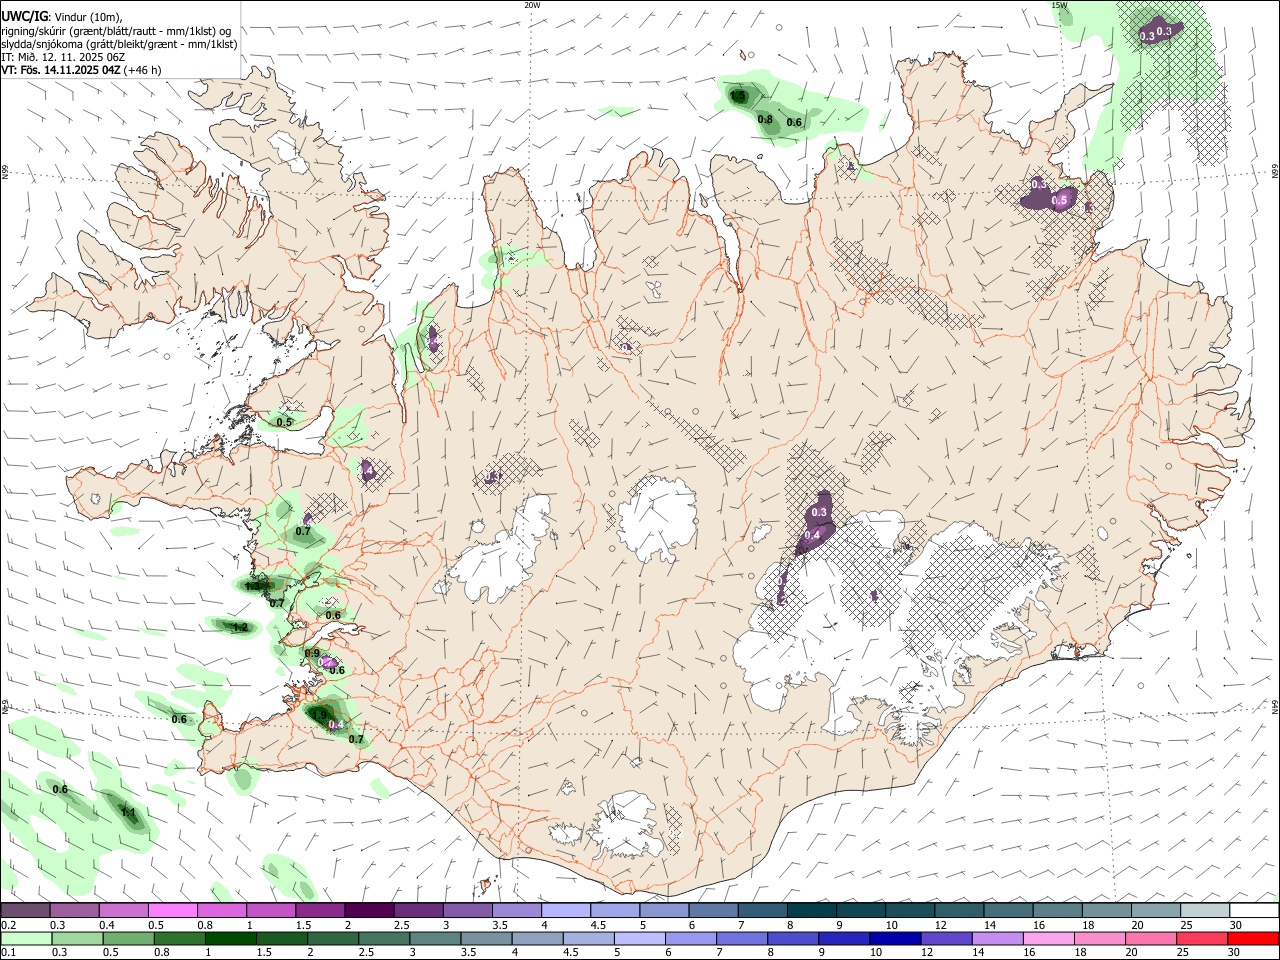
Task: Pick the bright pink swatch between 0.5 and 0.8
Action: (172, 910)
